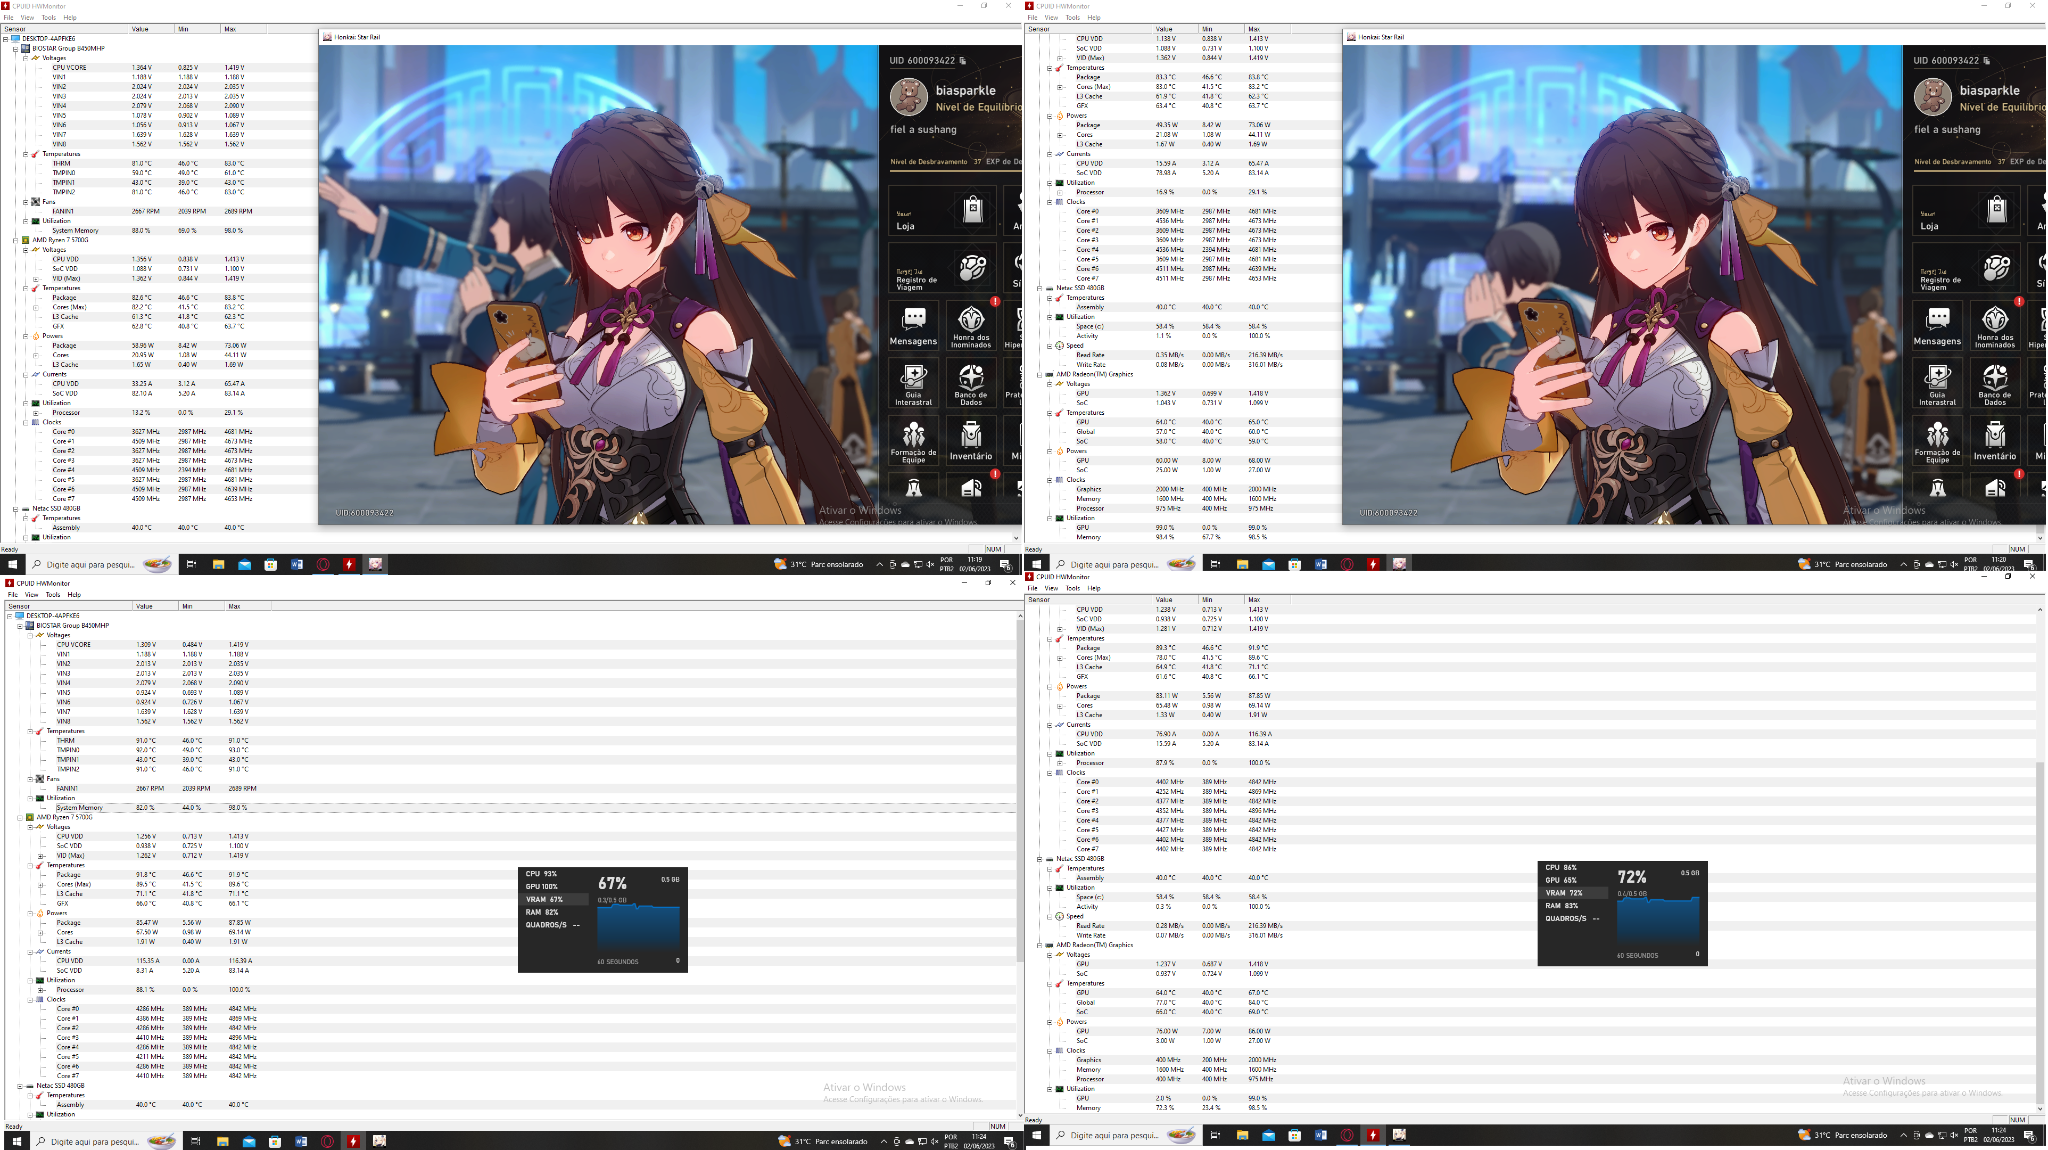This screenshot has height=1150, width=2048.
Task: Copy the UID using the icon in the top-right game window
Action: pos(1987,61)
